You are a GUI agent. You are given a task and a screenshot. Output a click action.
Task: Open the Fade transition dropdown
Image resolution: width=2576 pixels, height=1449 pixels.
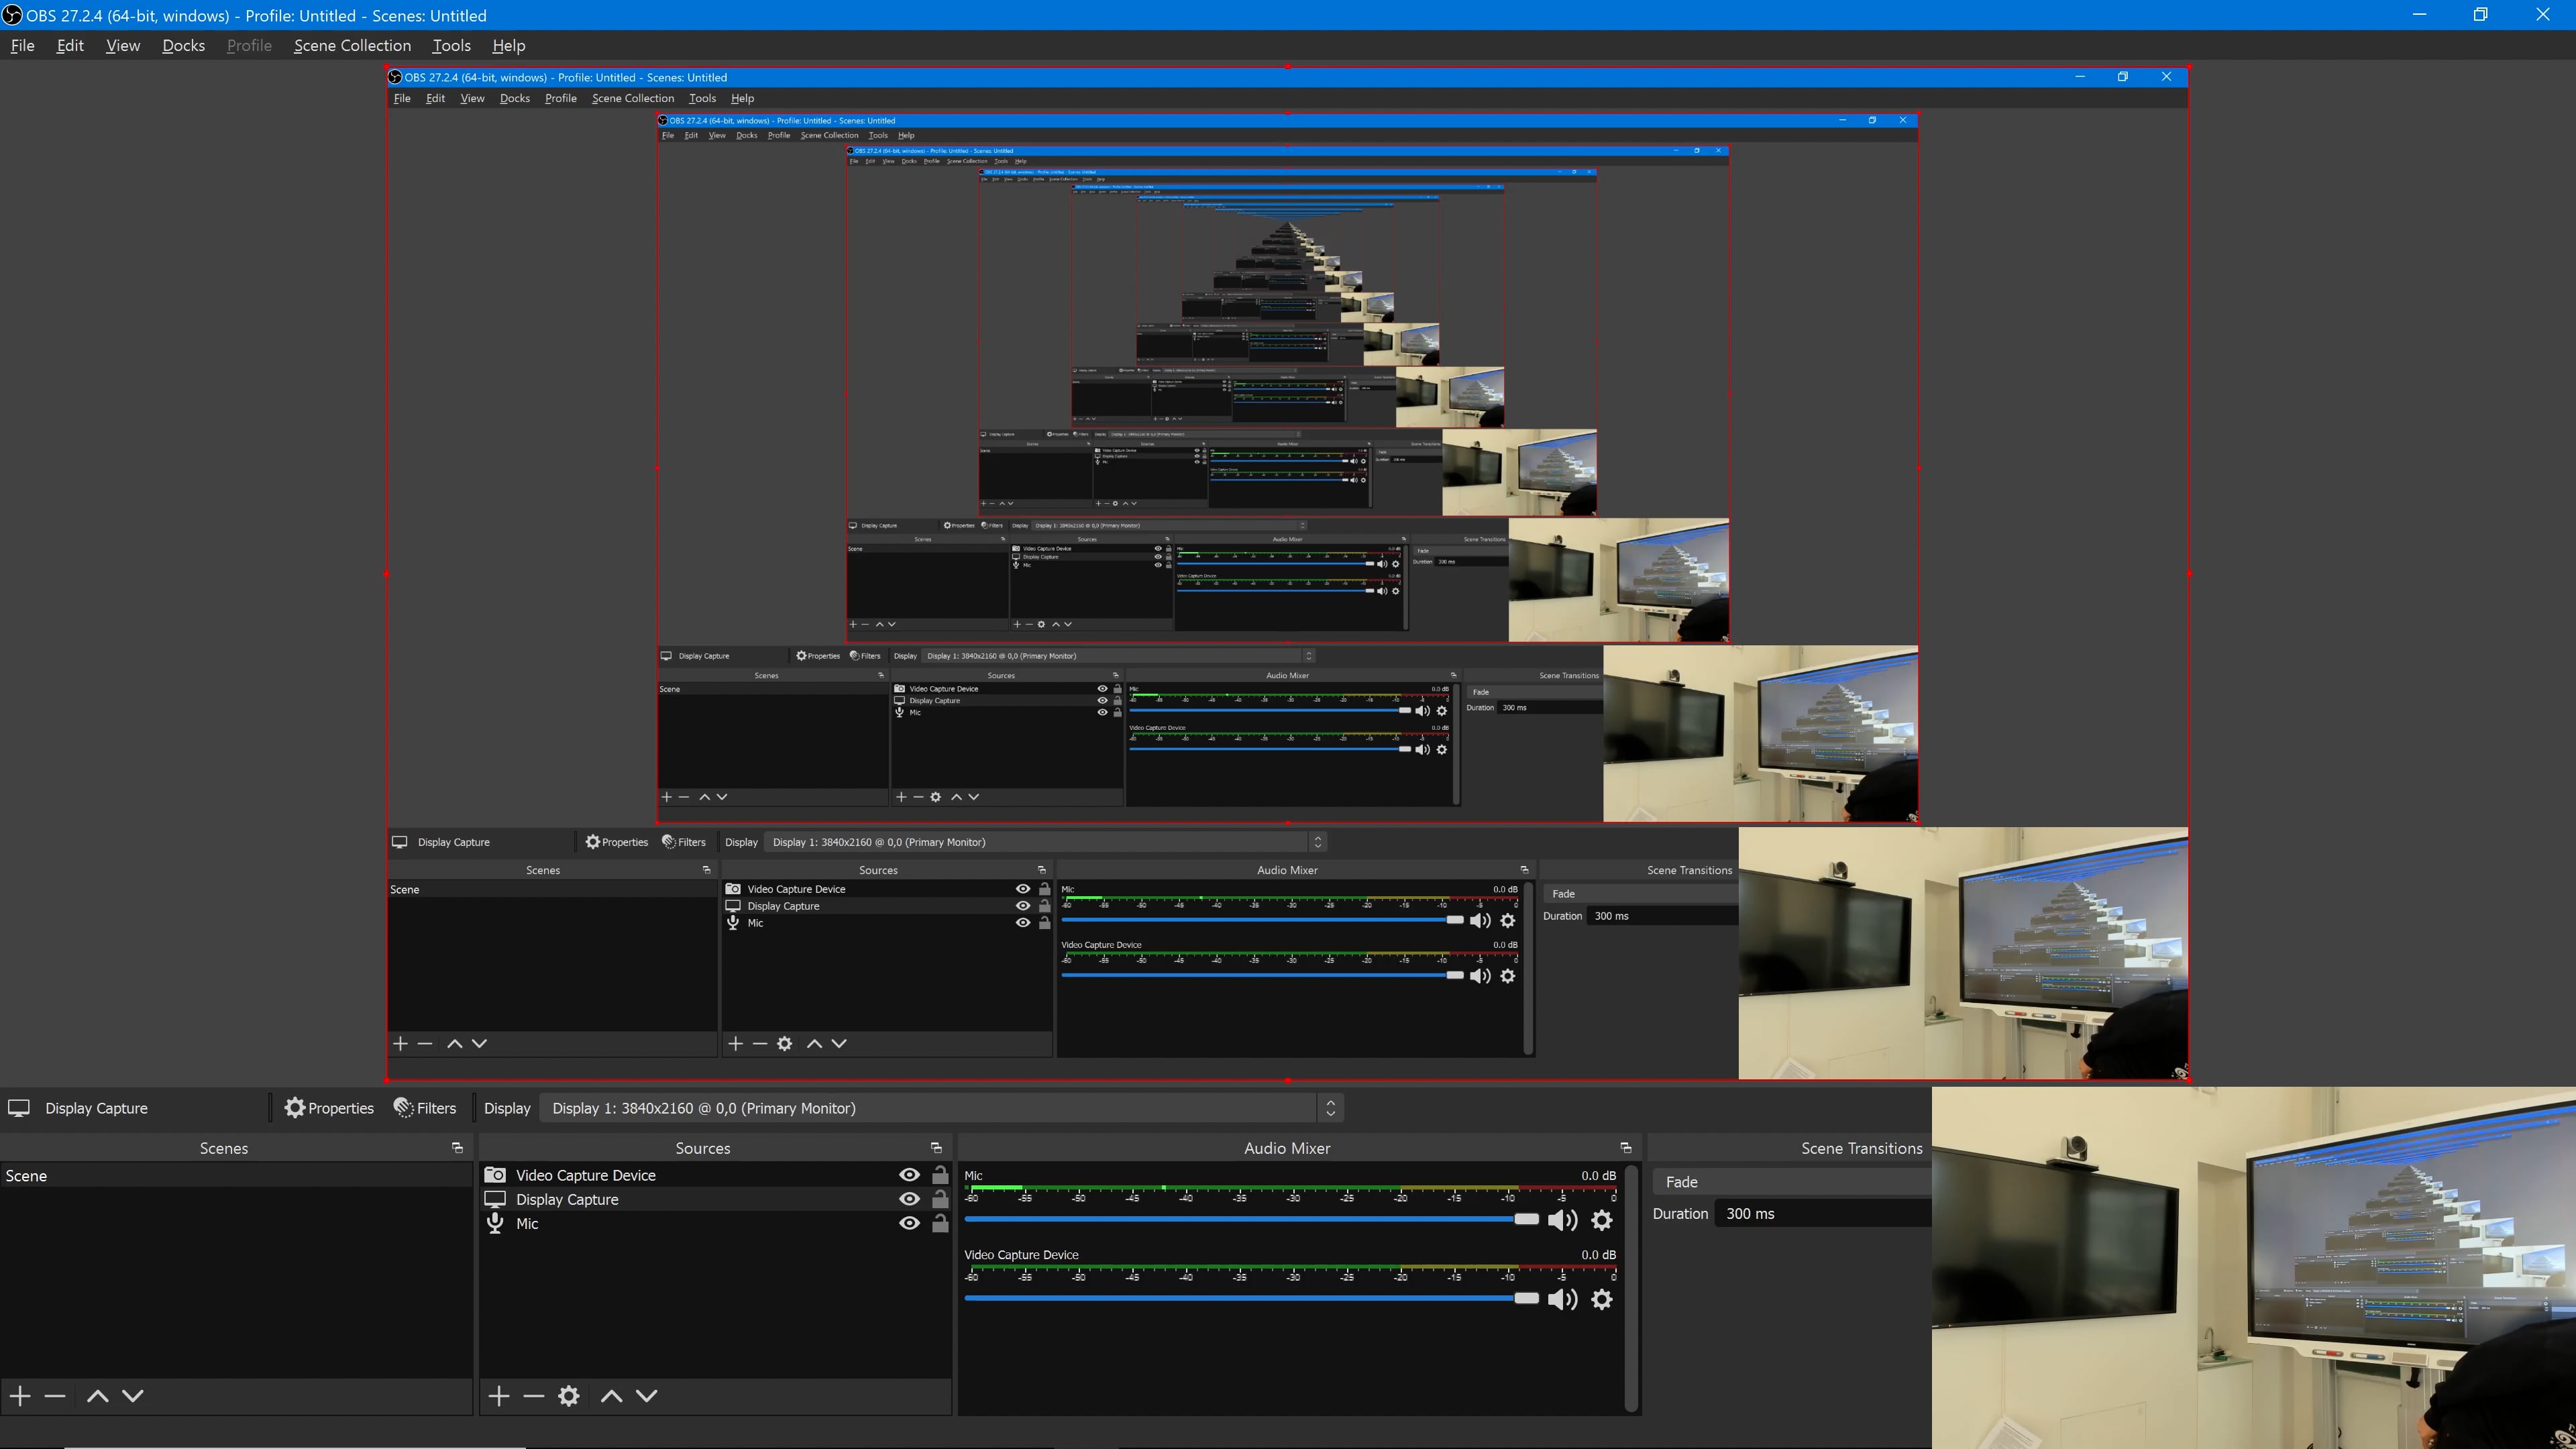coord(1792,1182)
